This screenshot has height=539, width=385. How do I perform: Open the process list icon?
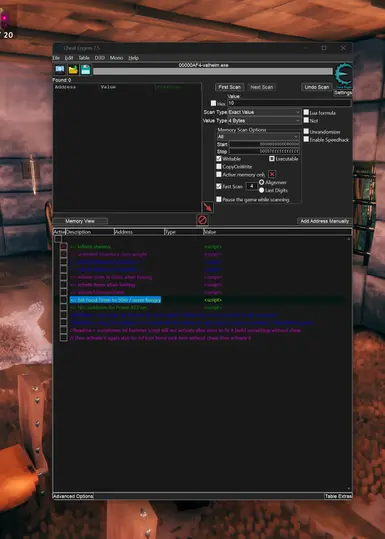pyautogui.click(x=60, y=70)
